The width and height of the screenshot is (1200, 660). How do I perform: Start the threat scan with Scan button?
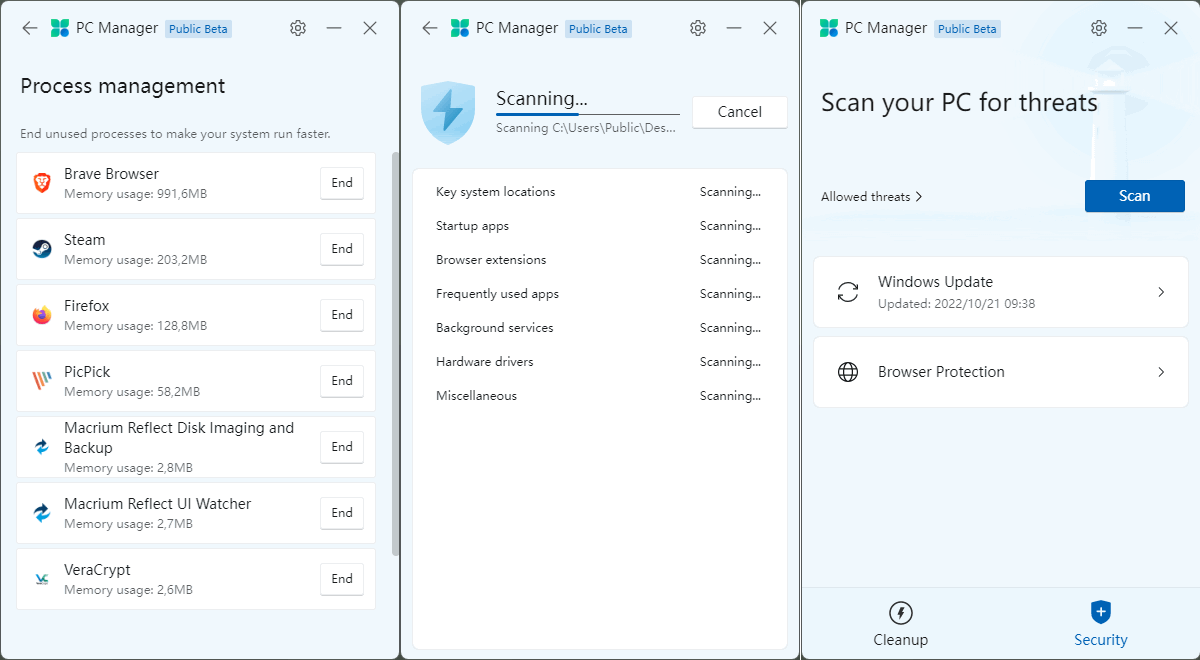[x=1134, y=196]
